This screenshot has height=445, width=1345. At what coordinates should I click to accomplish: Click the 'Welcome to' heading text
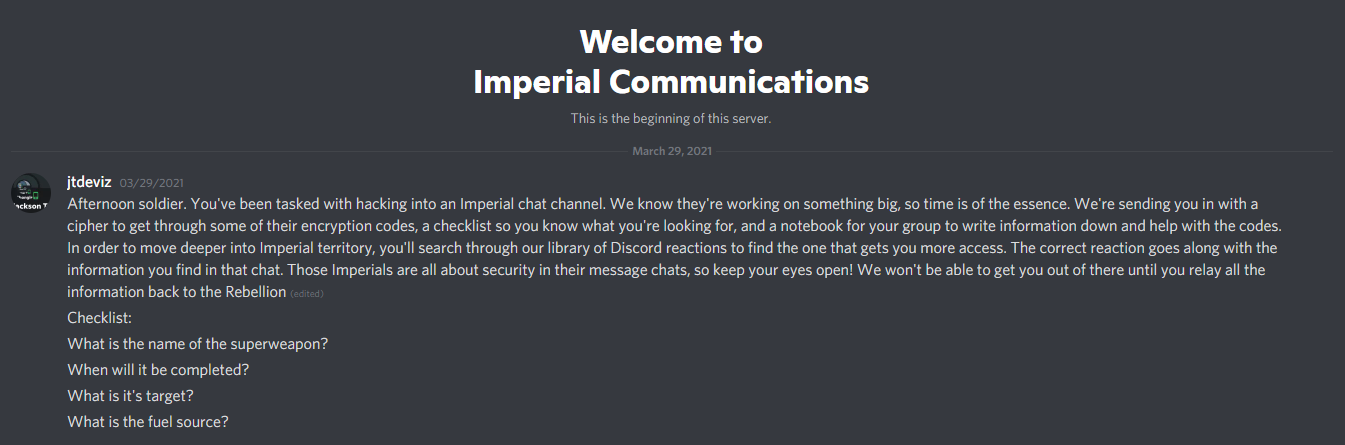pos(671,42)
